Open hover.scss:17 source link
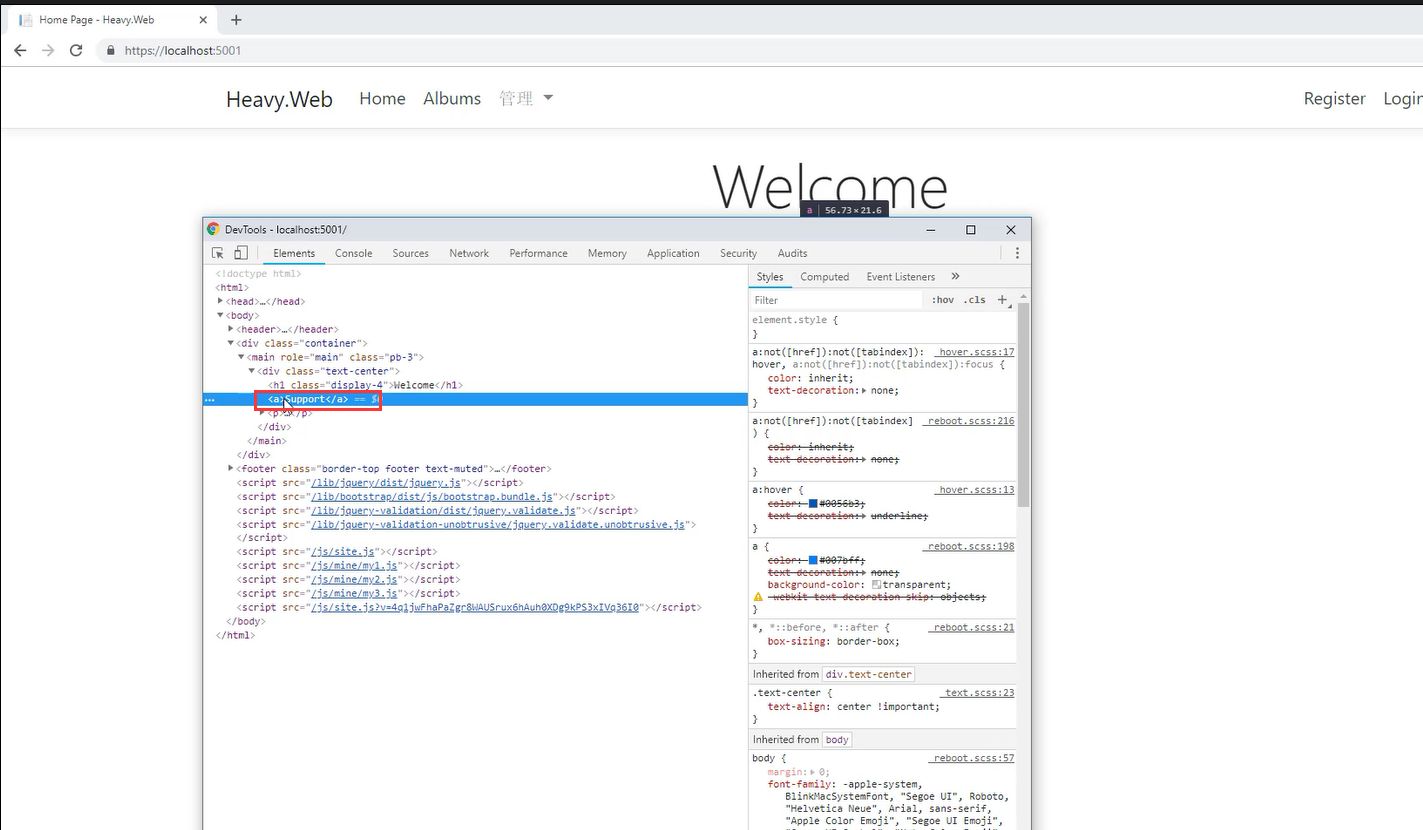This screenshot has width=1423, height=830. [975, 352]
